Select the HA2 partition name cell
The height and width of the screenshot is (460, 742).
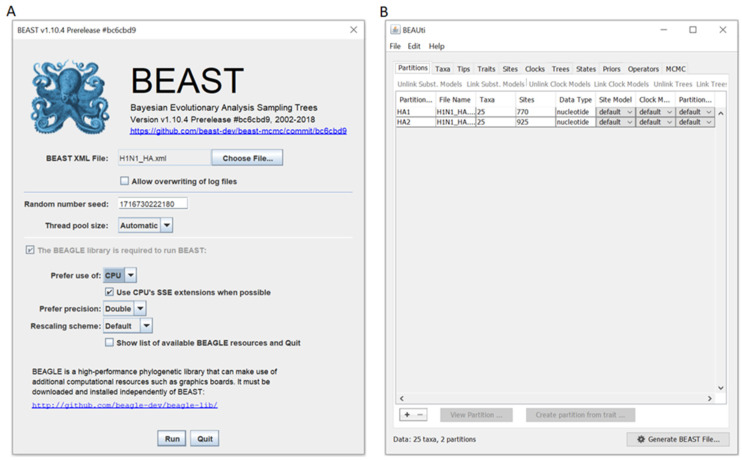[x=415, y=122]
